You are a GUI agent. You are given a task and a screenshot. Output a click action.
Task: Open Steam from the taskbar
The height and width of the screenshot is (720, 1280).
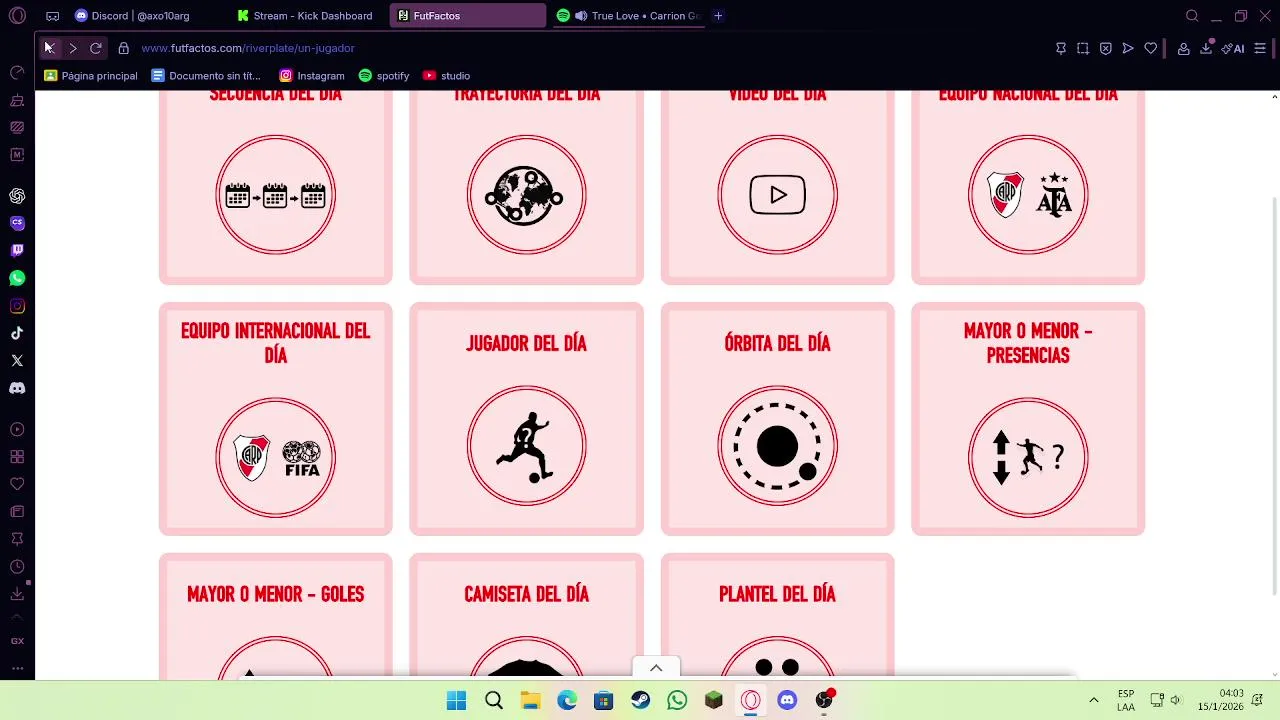click(x=640, y=700)
